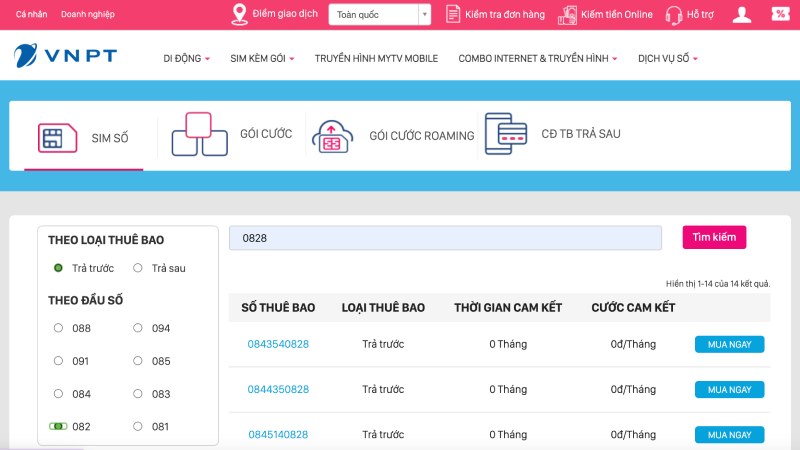Click the Kiểm tra đơn hàng document icon
Viewport: 800px width, 450px height.
click(x=453, y=14)
